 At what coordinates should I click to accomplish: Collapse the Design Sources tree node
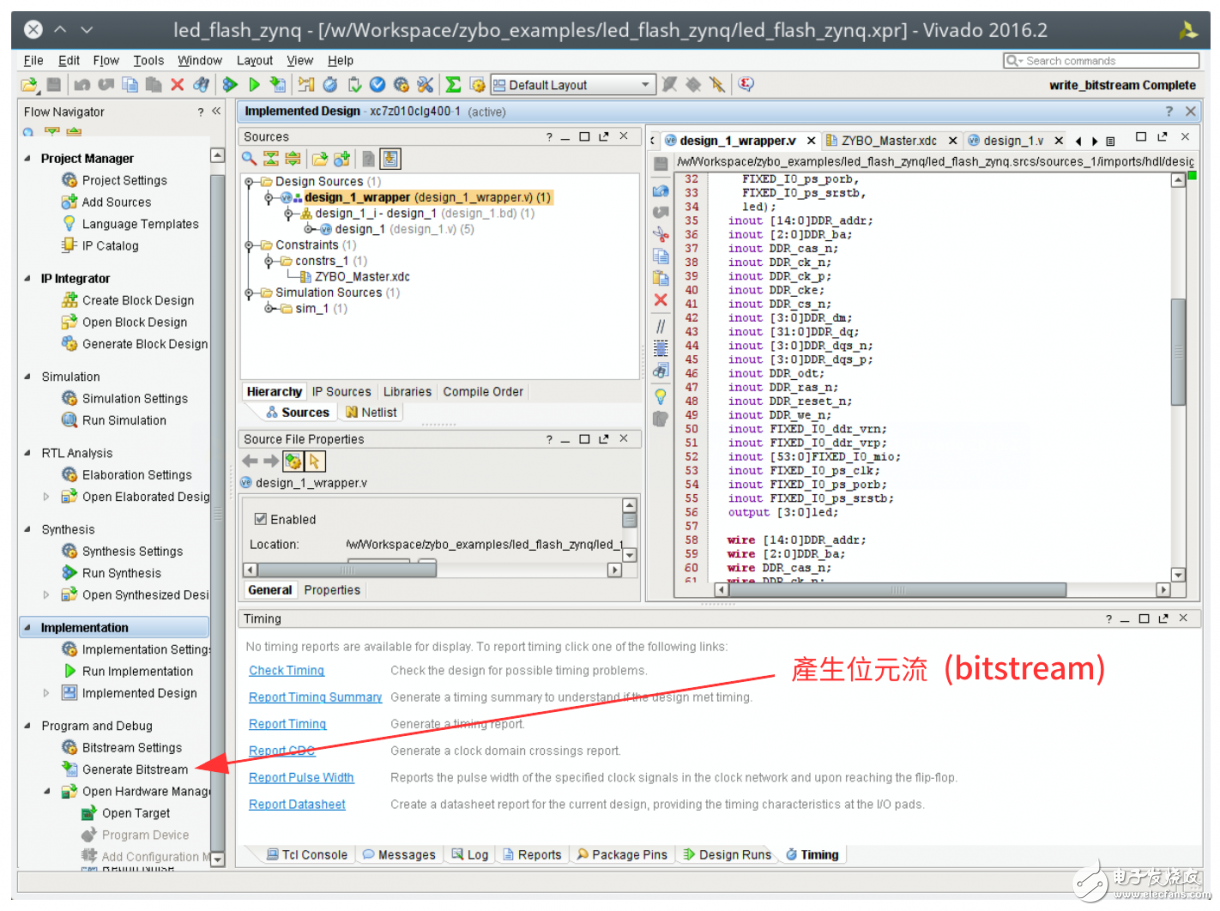[x=250, y=182]
